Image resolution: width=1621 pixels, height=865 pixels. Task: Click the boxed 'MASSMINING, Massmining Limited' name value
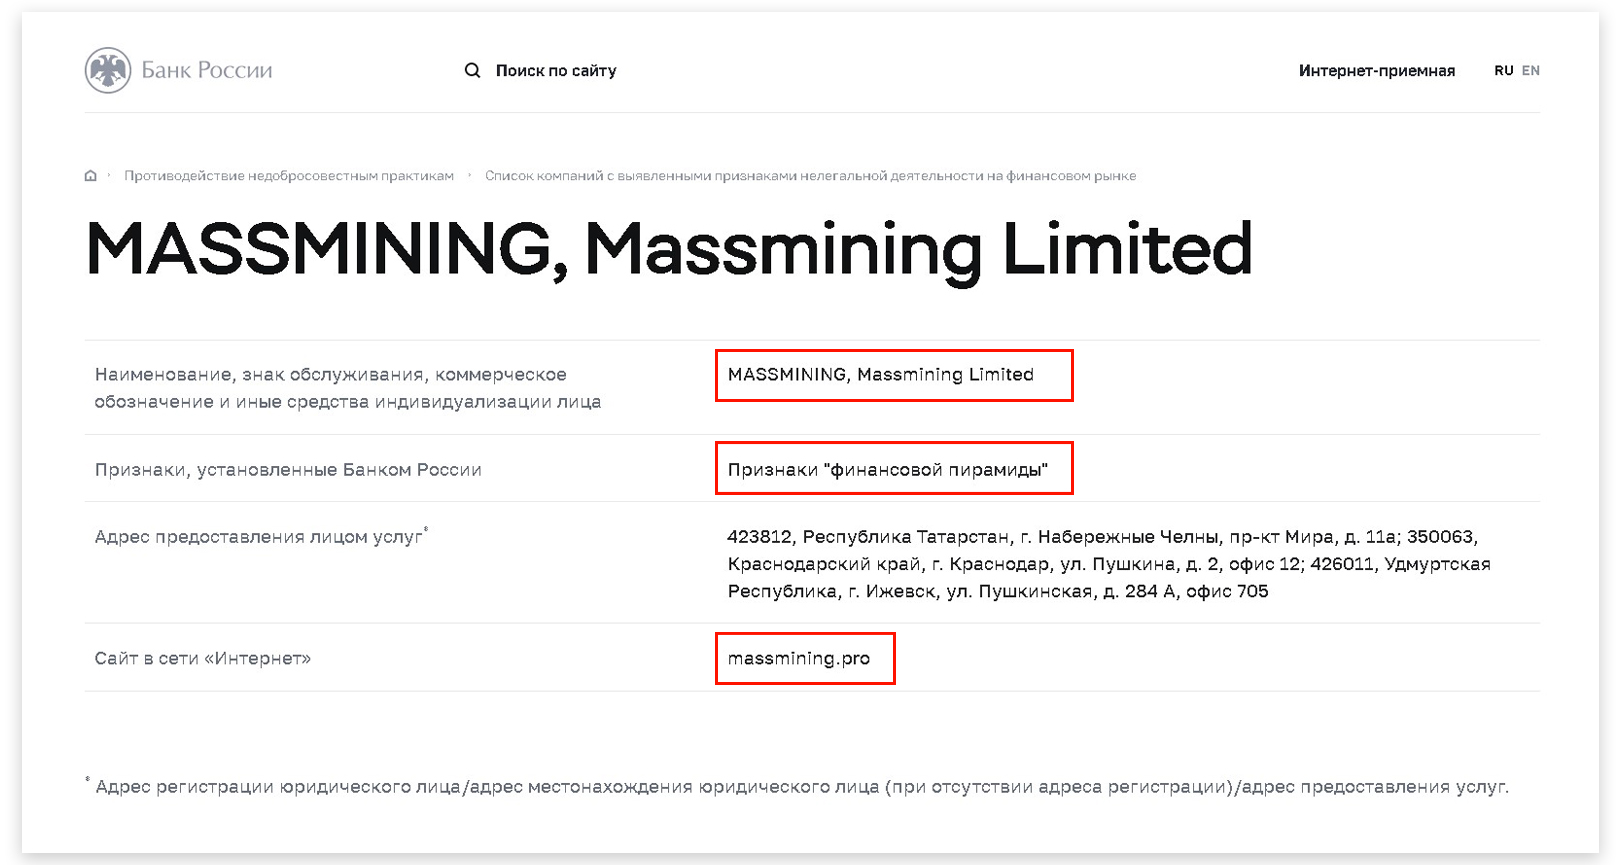[880, 375]
